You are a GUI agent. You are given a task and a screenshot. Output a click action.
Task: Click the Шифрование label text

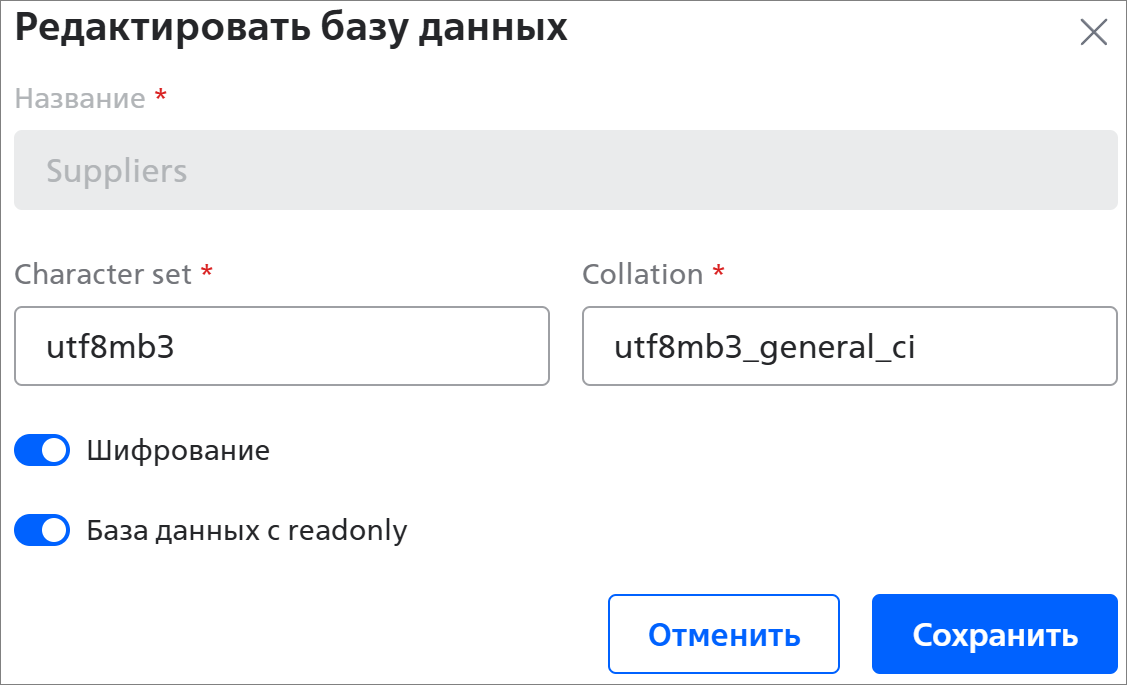[x=178, y=451]
